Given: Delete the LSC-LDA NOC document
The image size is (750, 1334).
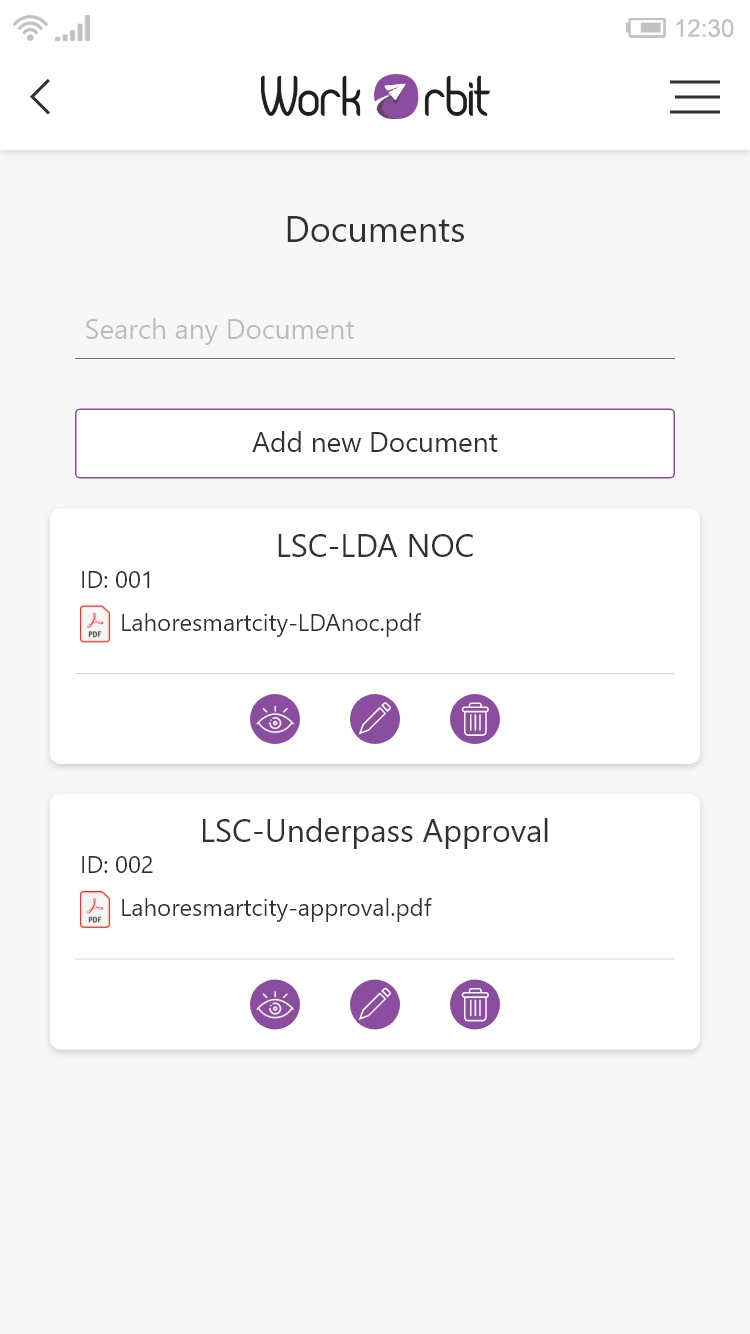Looking at the screenshot, I should 475,719.
